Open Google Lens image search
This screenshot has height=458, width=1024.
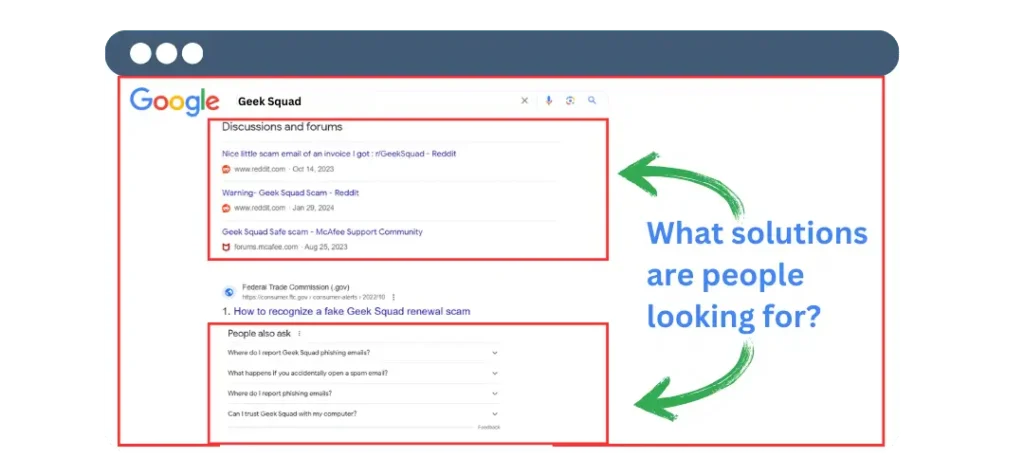[x=570, y=101]
